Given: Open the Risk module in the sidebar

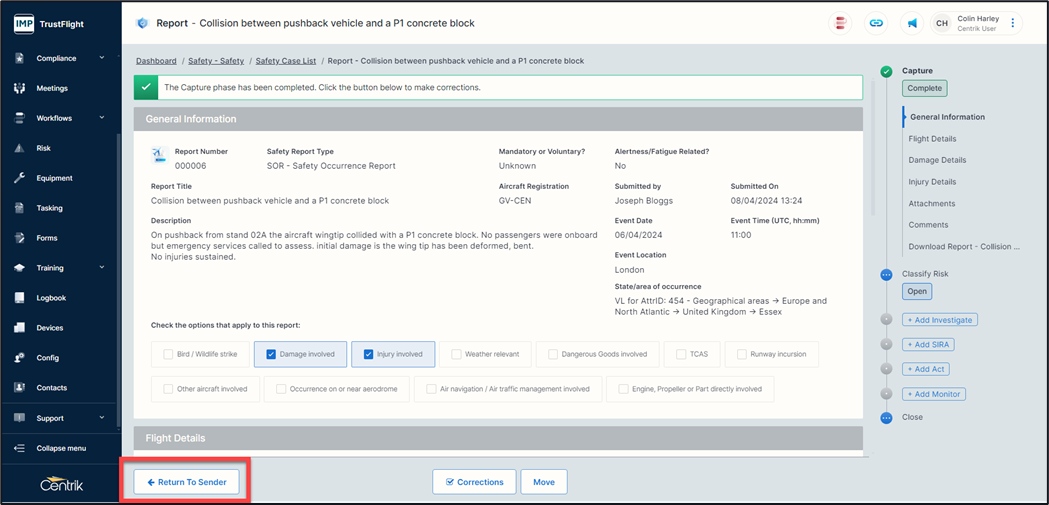Looking at the screenshot, I should point(43,148).
